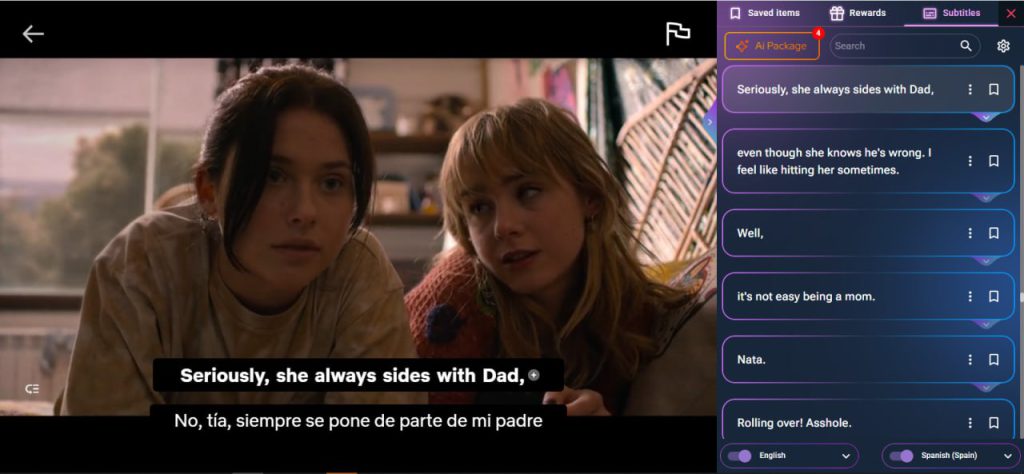
Task: Toggle the English subtitle switch
Action: pos(739,456)
